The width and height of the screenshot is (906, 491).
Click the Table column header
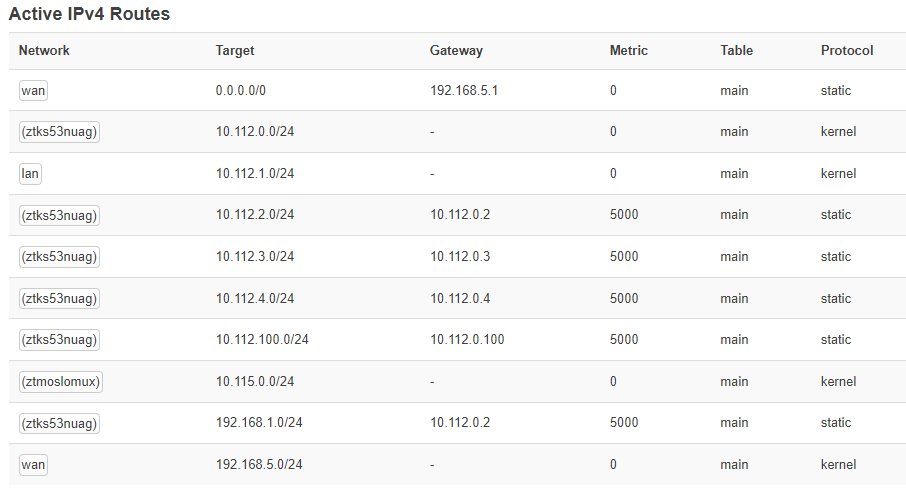(736, 50)
